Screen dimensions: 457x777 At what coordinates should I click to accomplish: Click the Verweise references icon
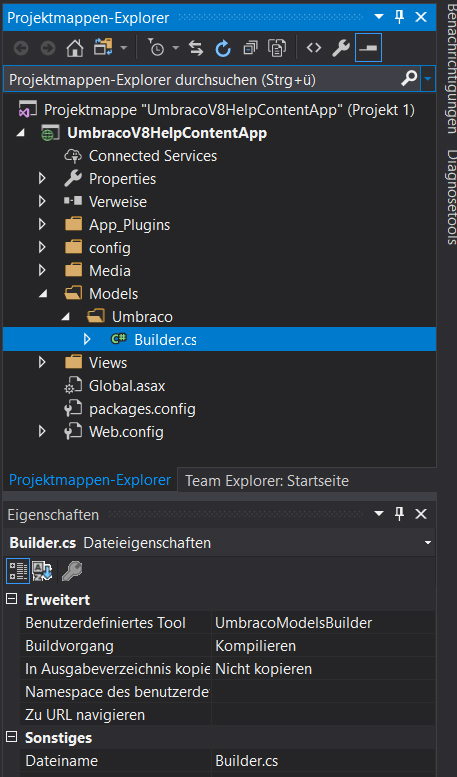tap(73, 202)
